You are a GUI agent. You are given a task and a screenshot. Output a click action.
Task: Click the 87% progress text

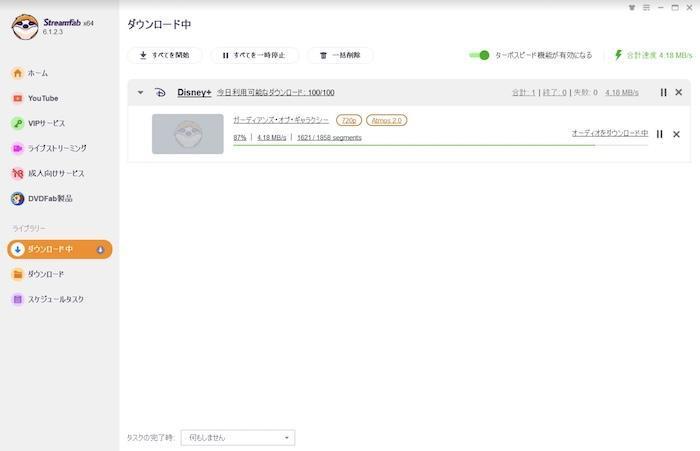[240, 138]
